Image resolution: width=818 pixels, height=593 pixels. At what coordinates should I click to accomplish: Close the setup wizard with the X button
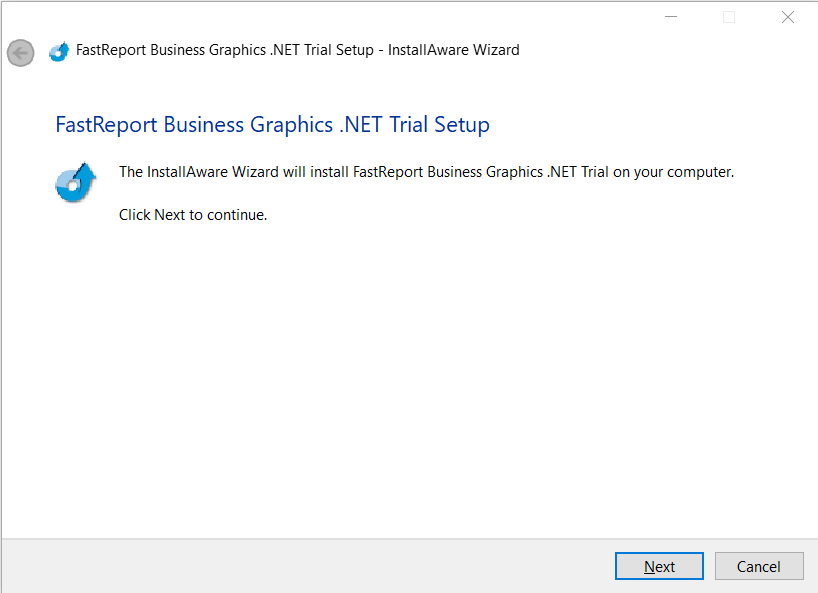pyautogui.click(x=787, y=16)
